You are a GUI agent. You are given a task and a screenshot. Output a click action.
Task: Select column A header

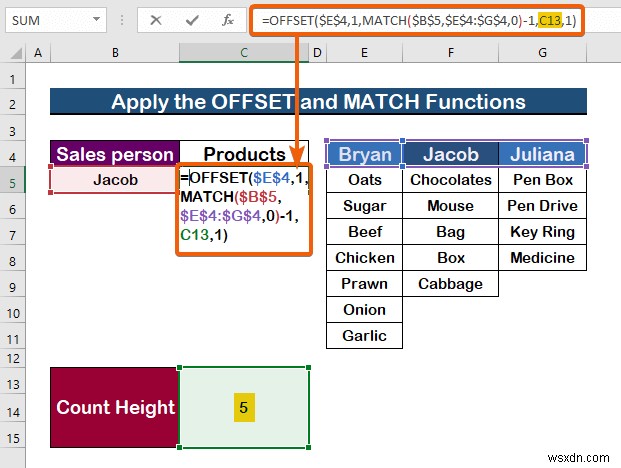(x=38, y=53)
